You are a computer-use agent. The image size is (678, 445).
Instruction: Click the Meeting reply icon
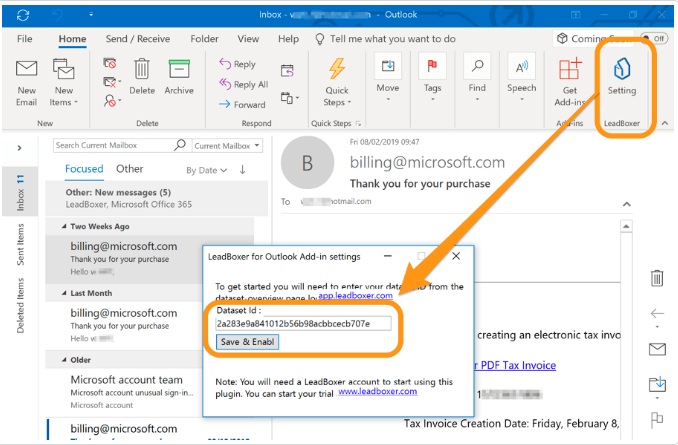(287, 70)
